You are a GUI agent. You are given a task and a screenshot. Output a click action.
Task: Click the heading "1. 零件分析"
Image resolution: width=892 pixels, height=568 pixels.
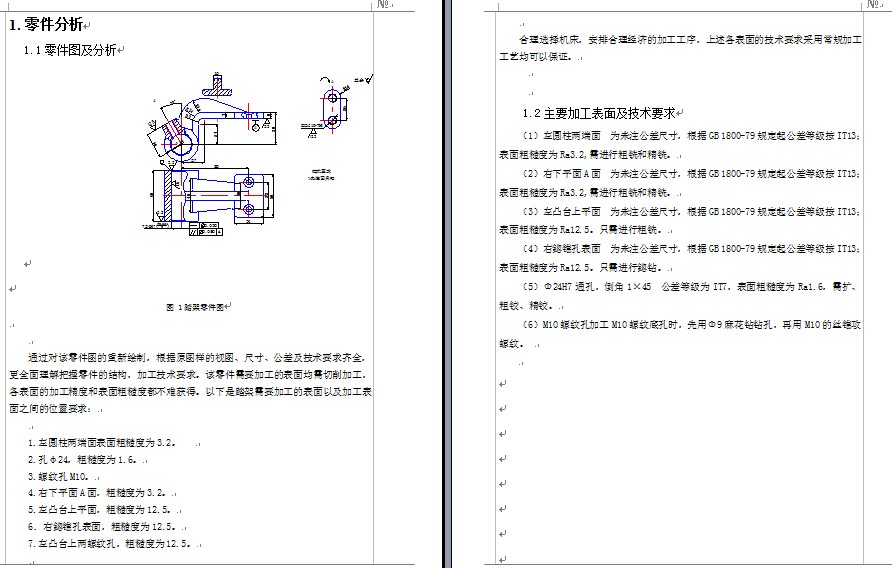click(47, 24)
